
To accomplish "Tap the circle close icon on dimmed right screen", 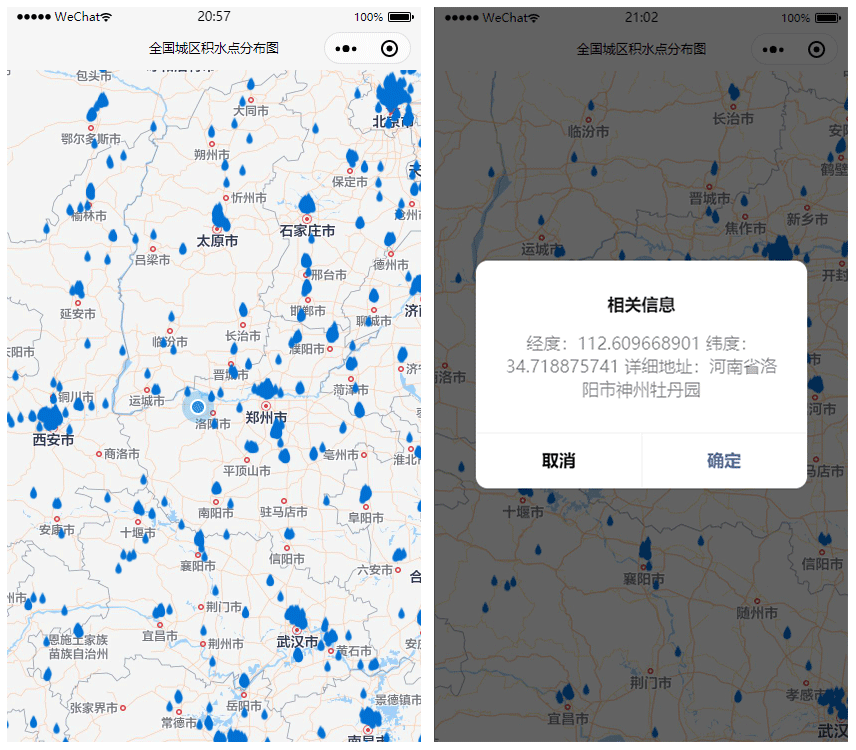I will click(x=816, y=49).
